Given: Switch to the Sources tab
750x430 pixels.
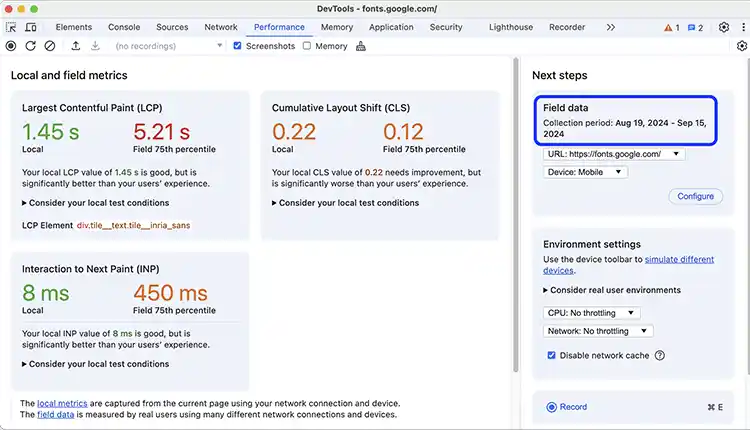Looking at the screenshot, I should [172, 27].
